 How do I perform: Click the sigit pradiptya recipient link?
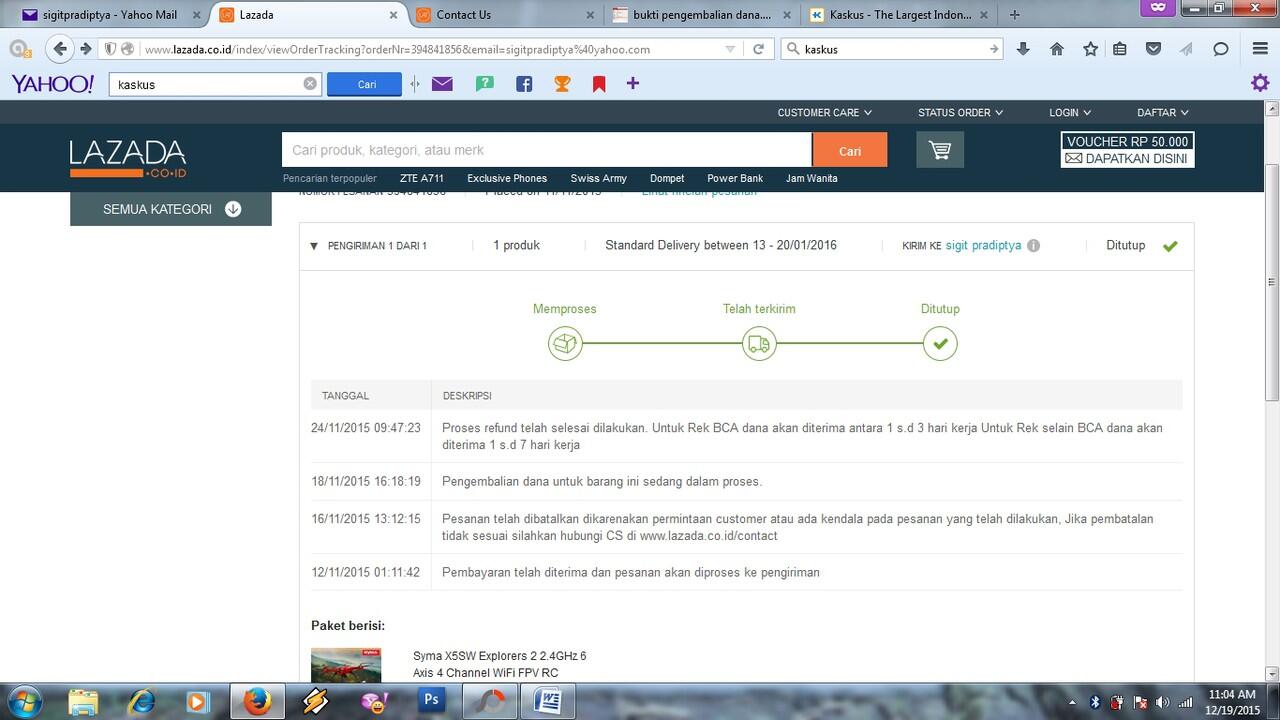(983, 245)
